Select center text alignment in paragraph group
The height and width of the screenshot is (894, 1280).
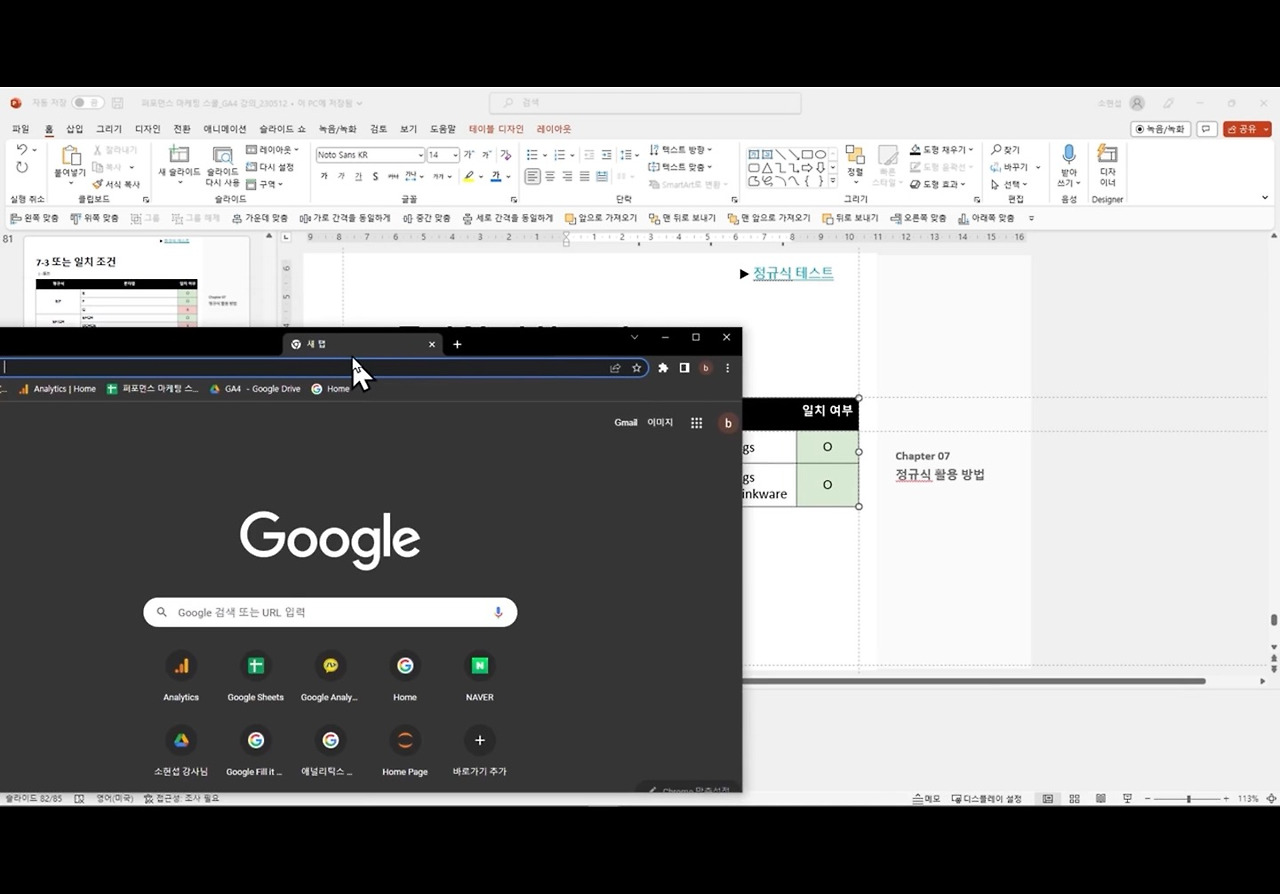click(x=550, y=177)
